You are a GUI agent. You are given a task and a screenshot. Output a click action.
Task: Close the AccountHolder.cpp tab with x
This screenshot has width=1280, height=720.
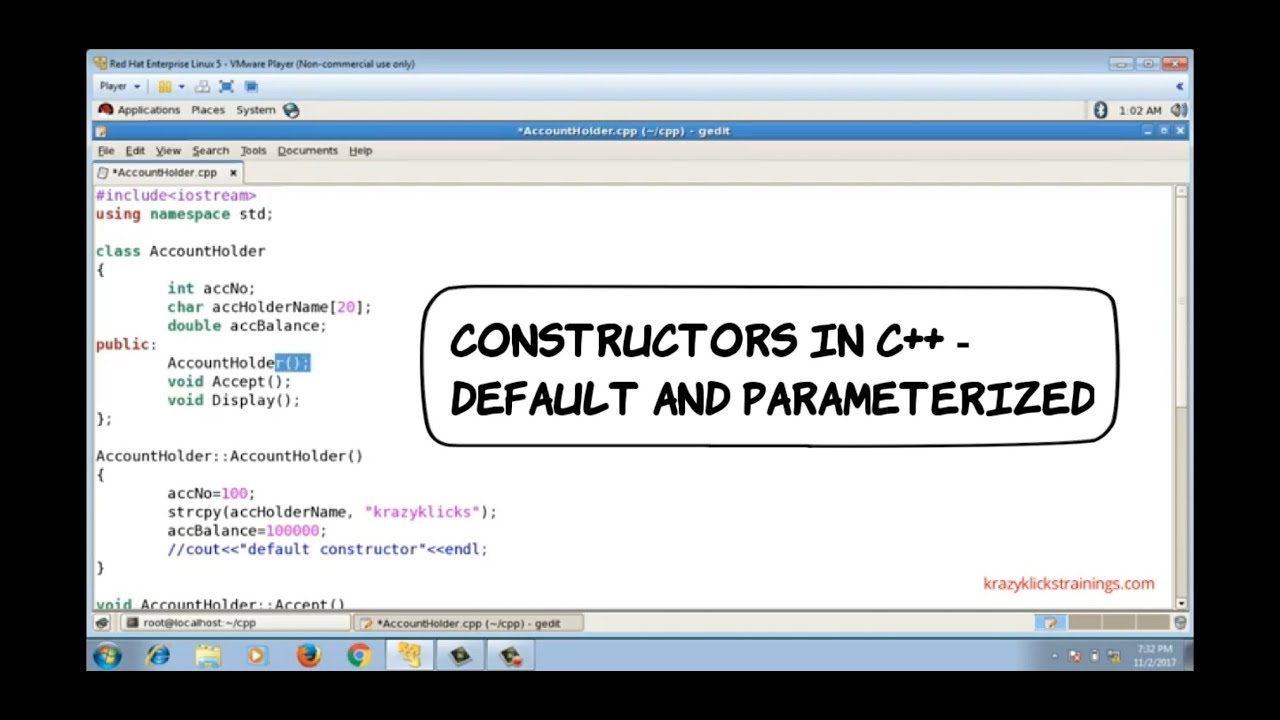(233, 173)
